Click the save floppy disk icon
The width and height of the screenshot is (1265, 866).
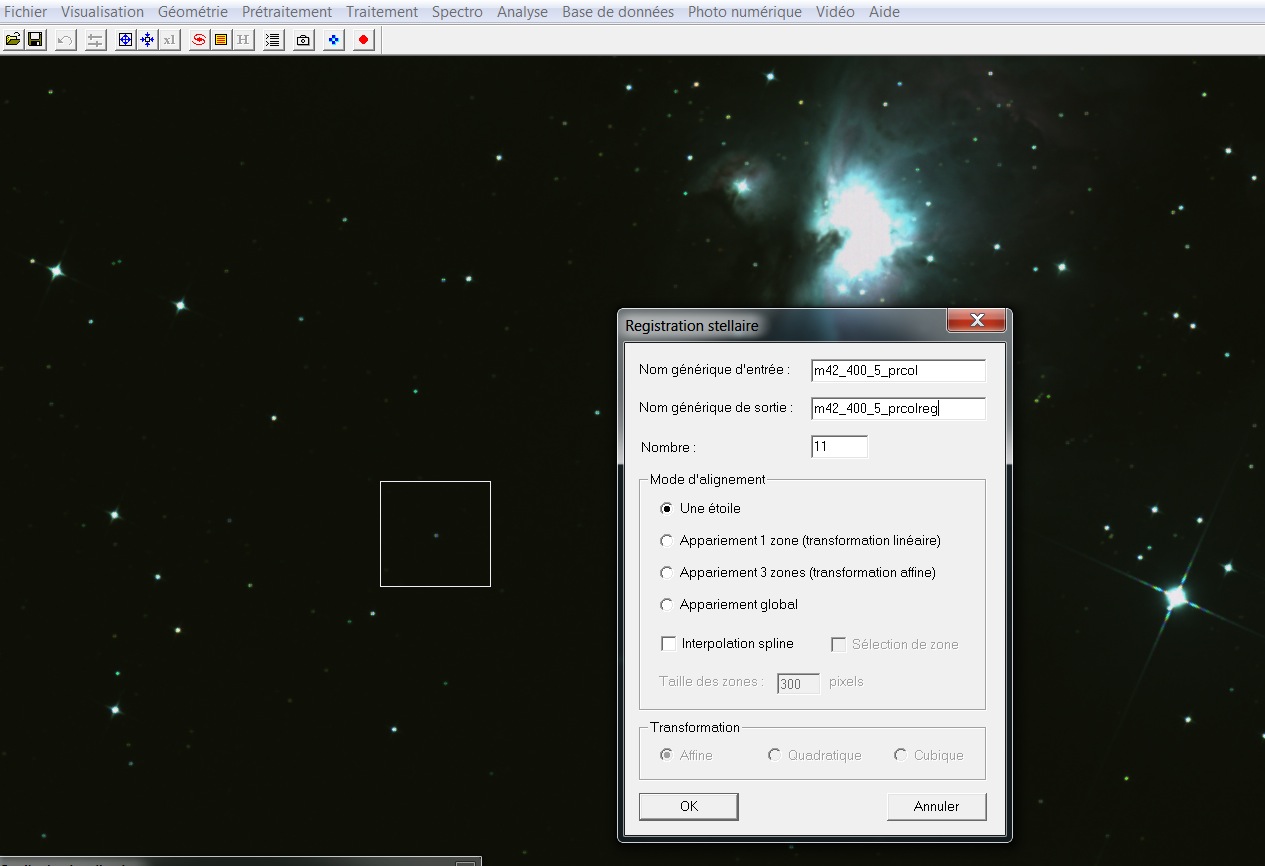tap(35, 40)
